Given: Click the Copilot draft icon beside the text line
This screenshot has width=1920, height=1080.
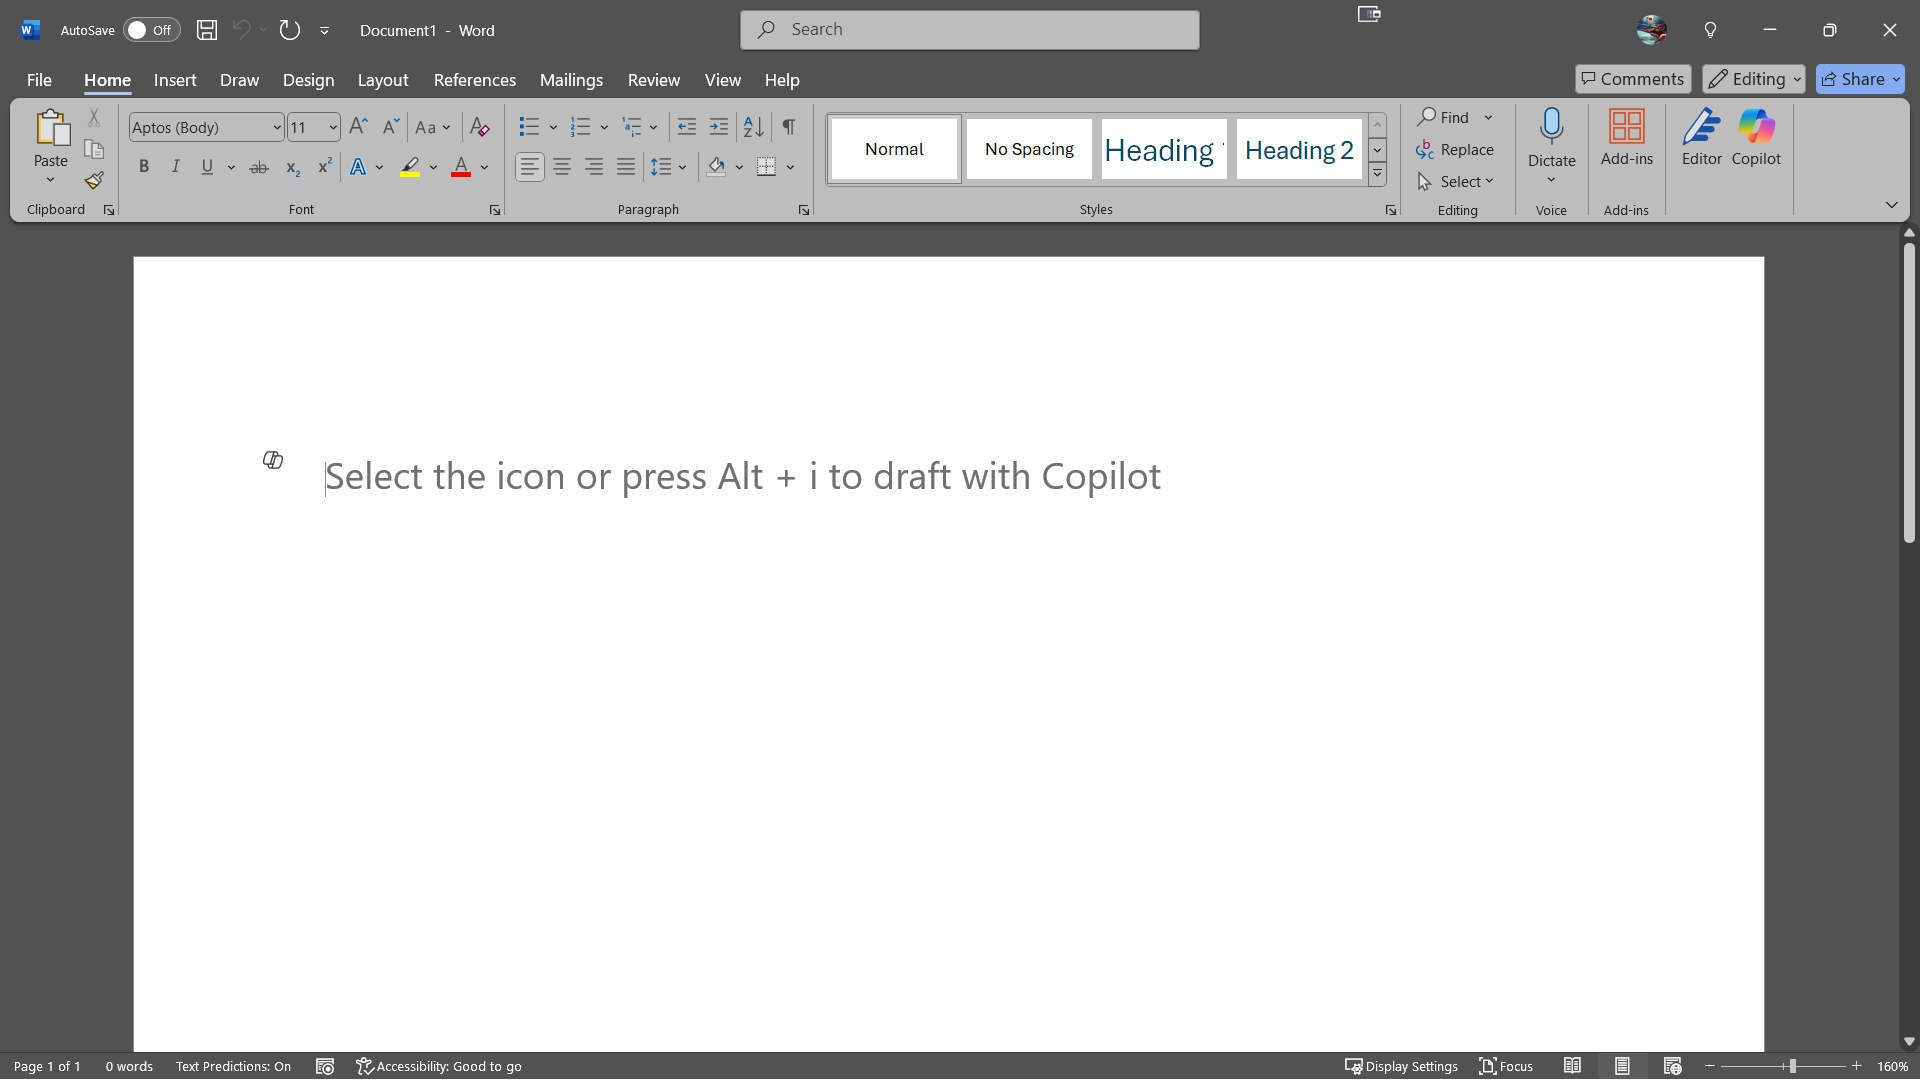Looking at the screenshot, I should click(273, 460).
